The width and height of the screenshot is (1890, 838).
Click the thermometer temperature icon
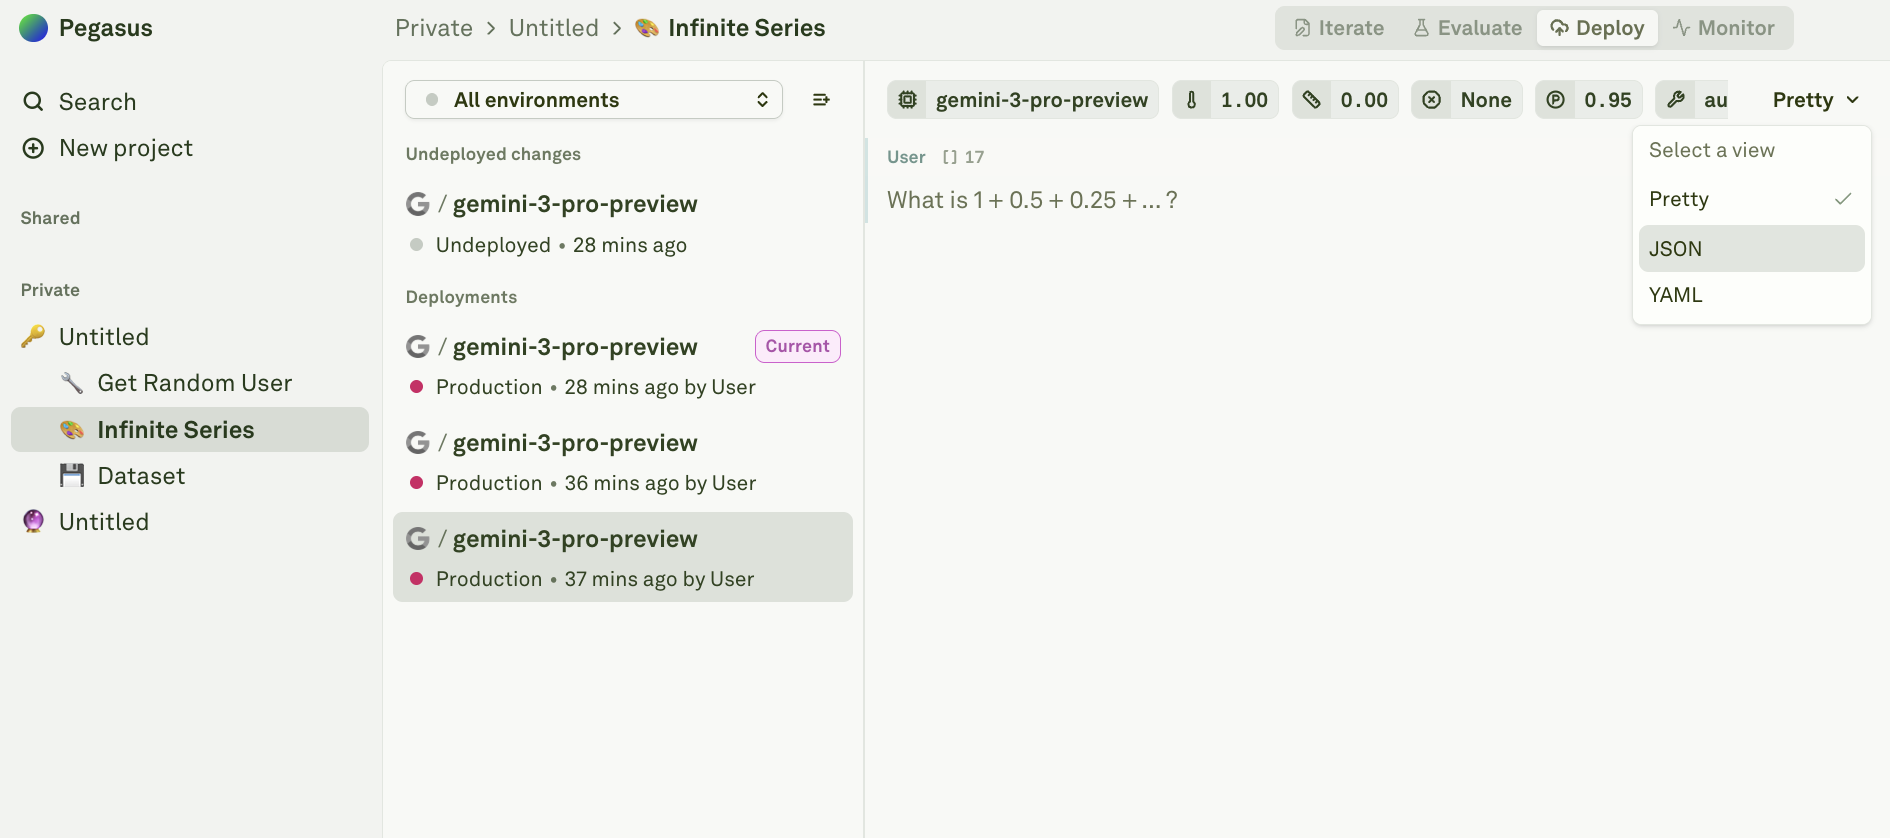coord(1191,100)
